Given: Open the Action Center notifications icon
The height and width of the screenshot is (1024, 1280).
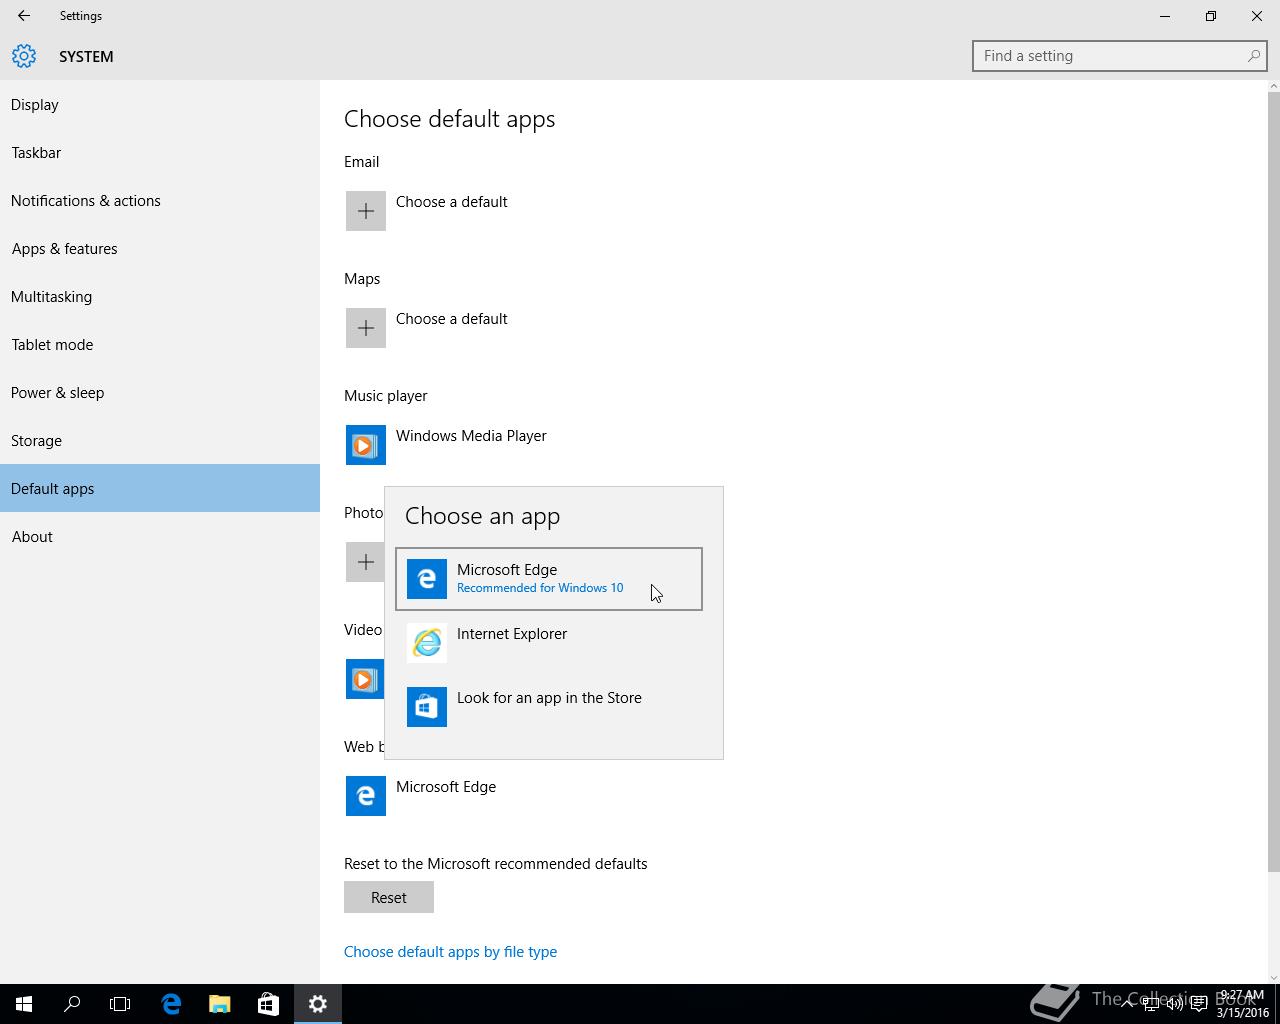Looking at the screenshot, I should pyautogui.click(x=1198, y=1004).
